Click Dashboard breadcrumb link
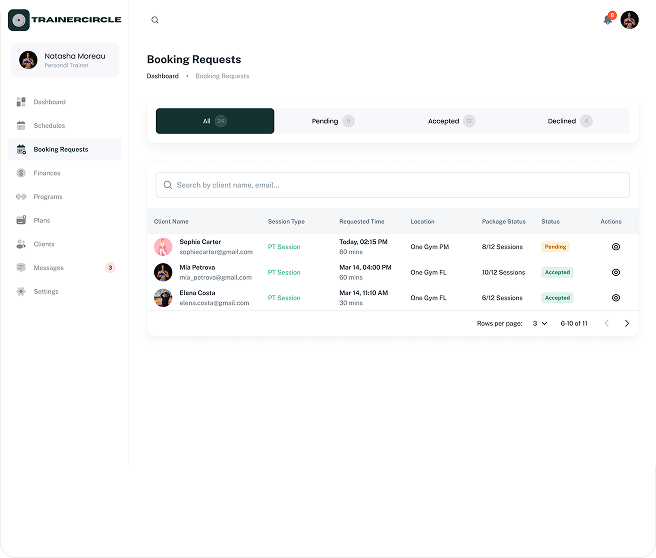This screenshot has height=558, width=656. click(x=163, y=76)
